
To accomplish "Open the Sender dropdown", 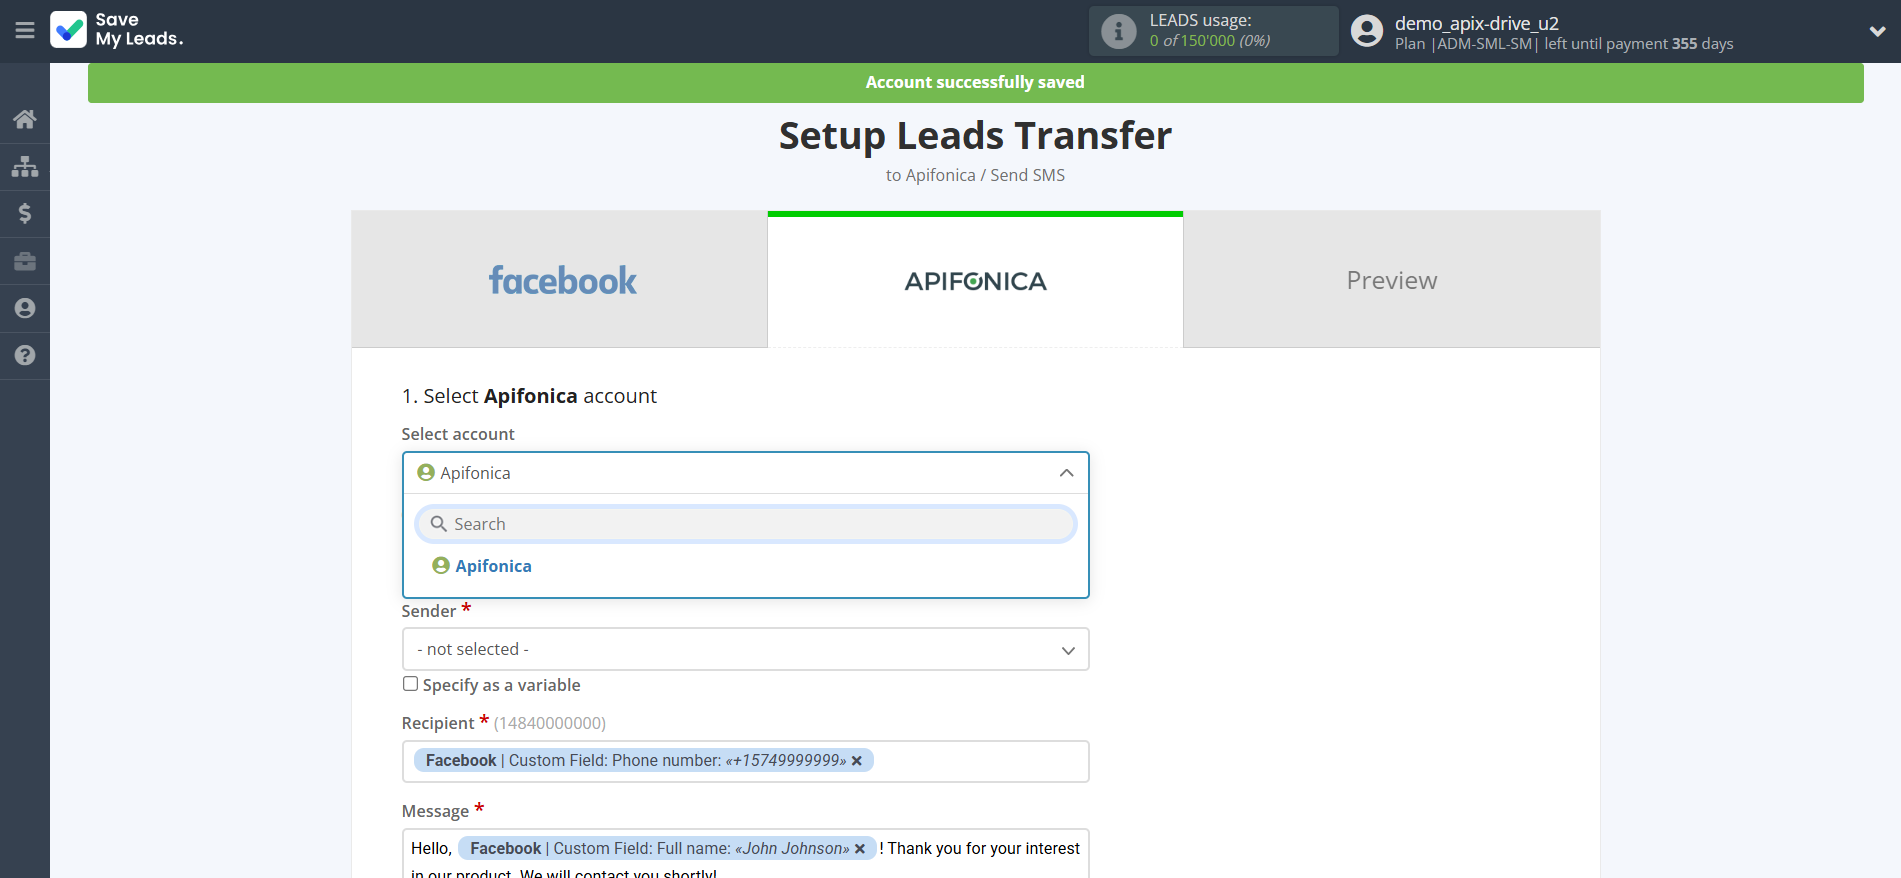I will tap(745, 650).
